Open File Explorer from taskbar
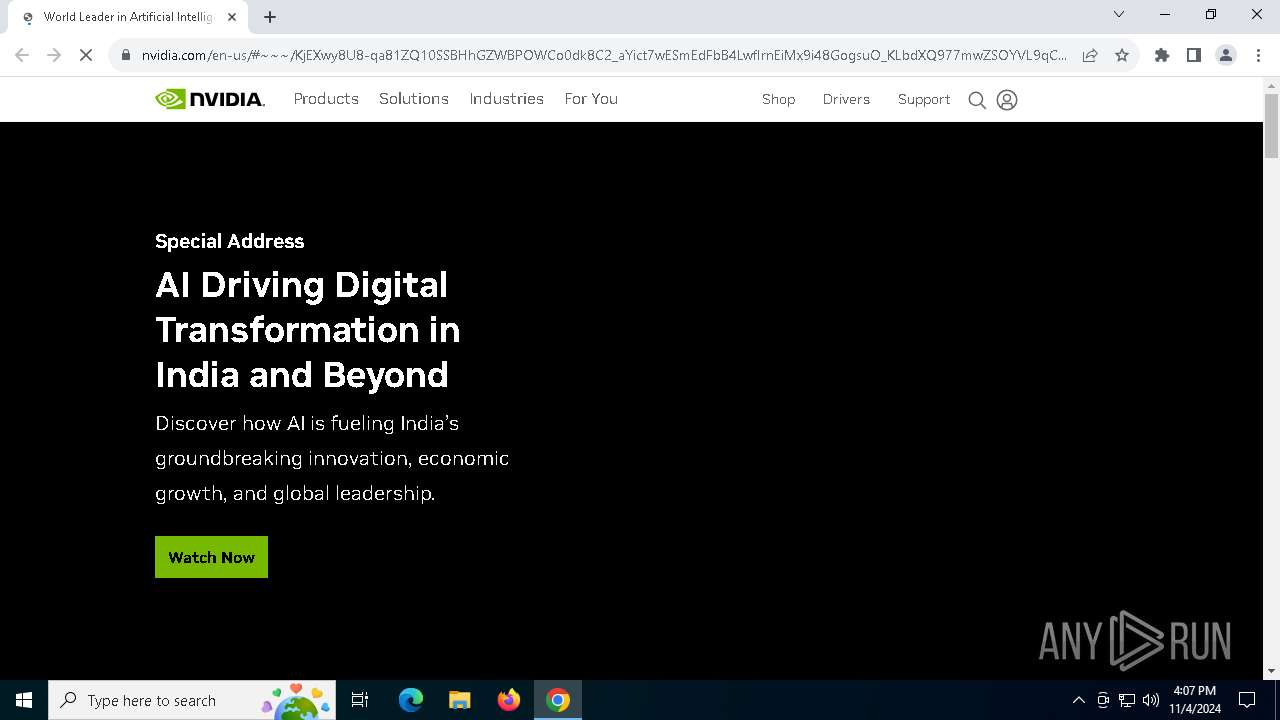 coord(460,700)
